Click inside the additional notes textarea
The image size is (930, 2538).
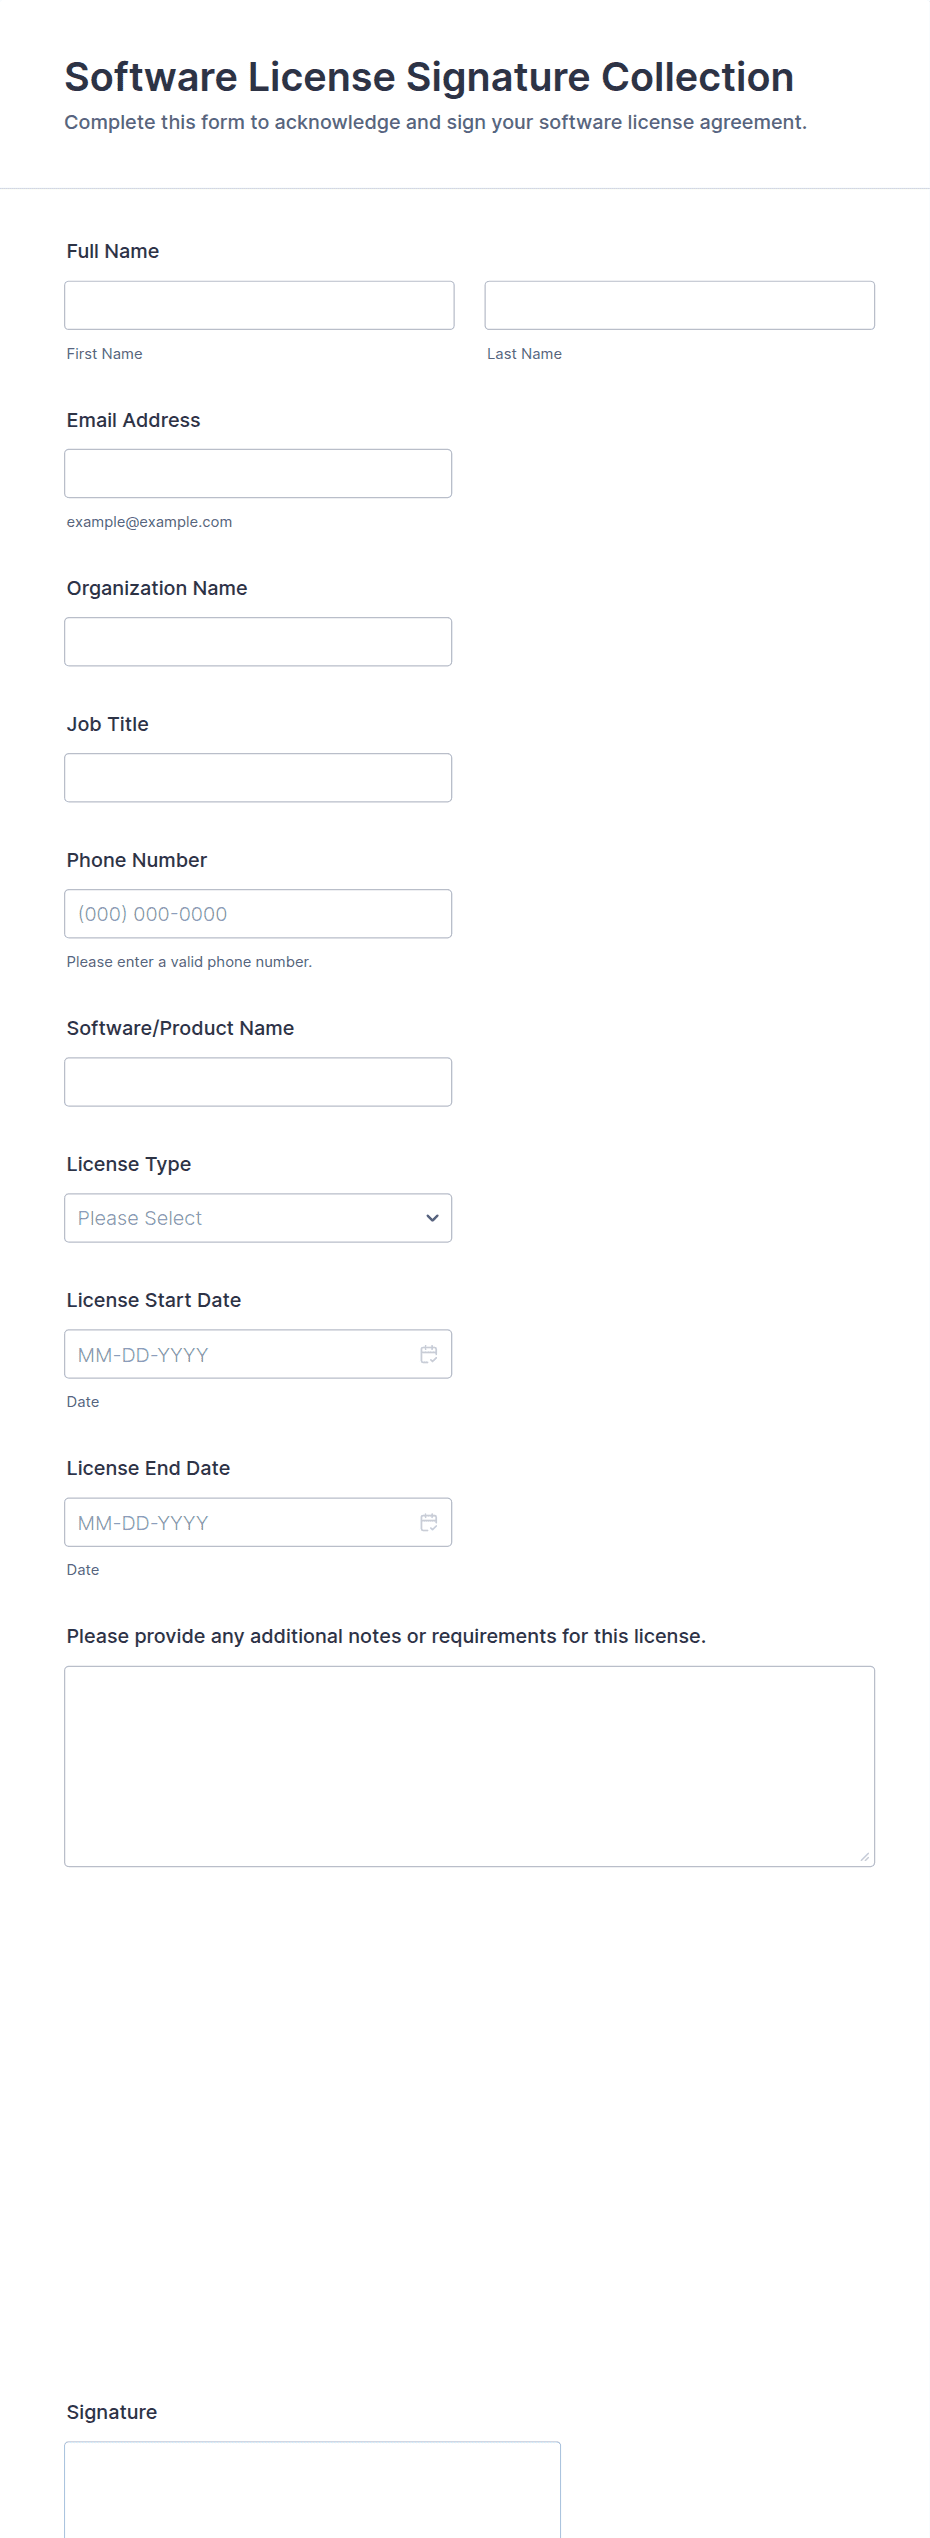point(469,1766)
